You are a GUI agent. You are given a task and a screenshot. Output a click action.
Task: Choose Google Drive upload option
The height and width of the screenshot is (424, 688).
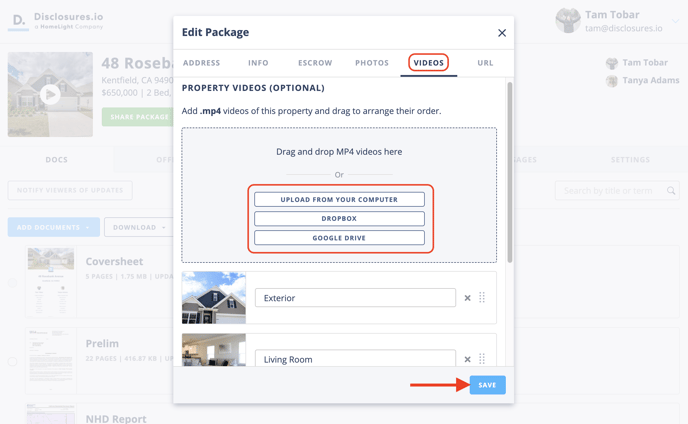click(339, 237)
